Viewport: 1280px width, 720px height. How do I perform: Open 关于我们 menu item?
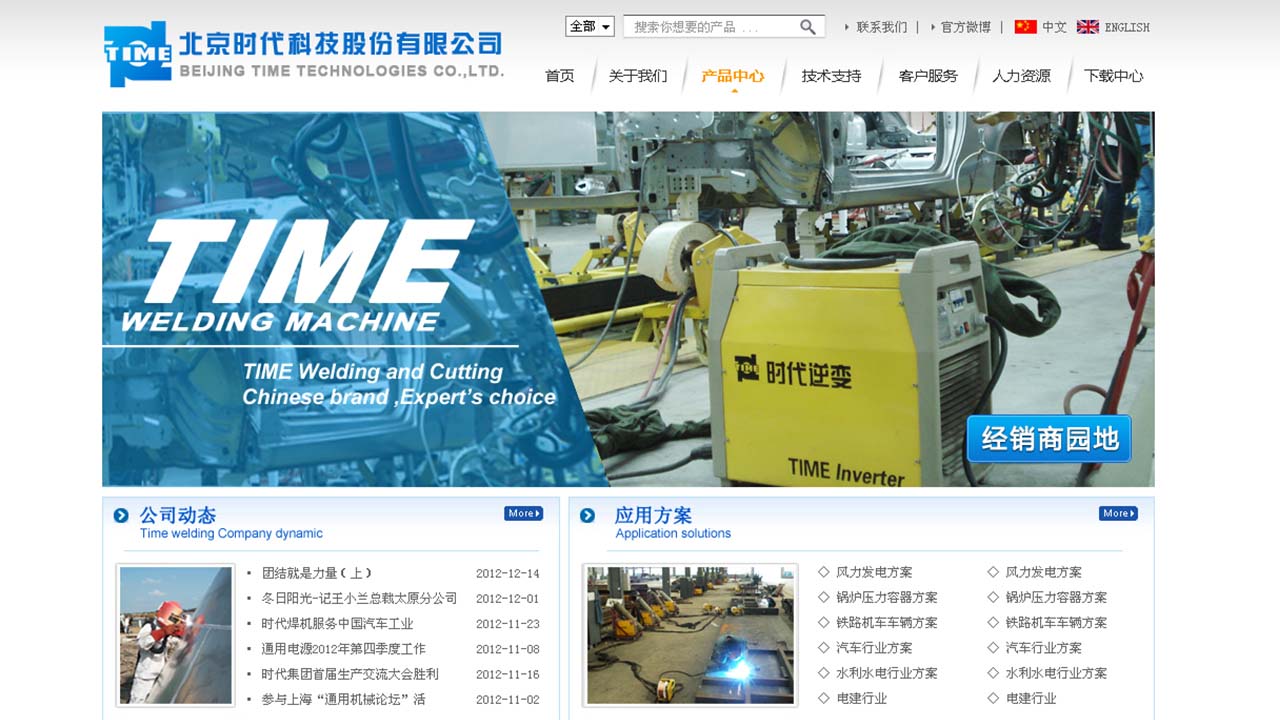pos(638,76)
